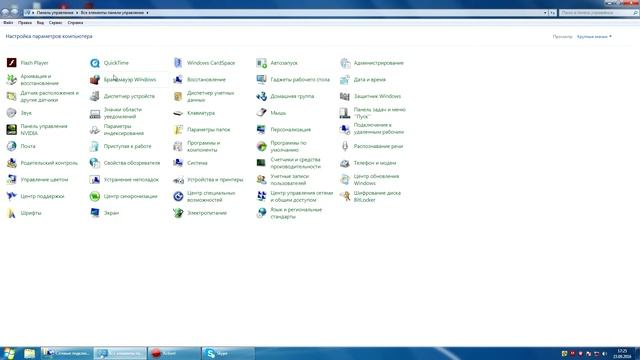Open Телефон и модем item
640x360 pixels.
click(x=368, y=163)
